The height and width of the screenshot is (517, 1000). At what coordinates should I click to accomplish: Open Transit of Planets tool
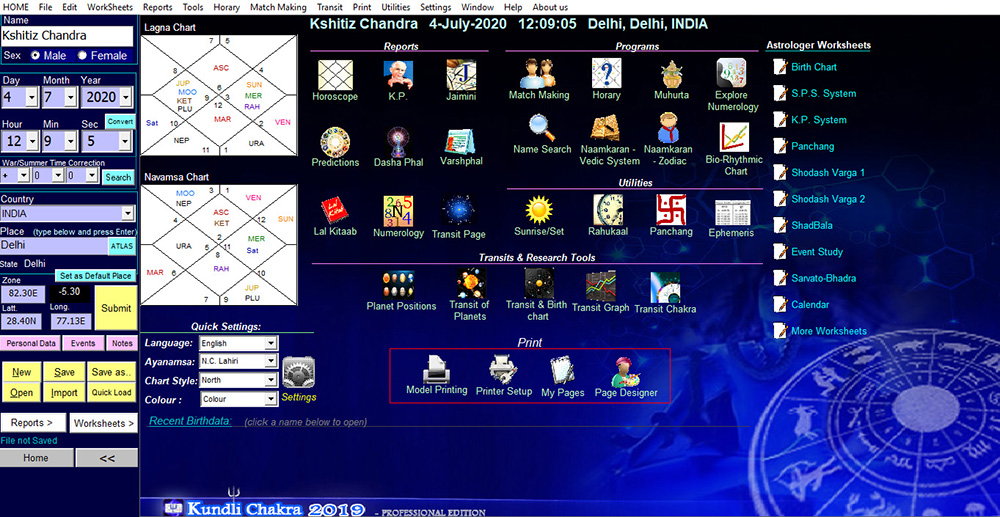tap(471, 283)
